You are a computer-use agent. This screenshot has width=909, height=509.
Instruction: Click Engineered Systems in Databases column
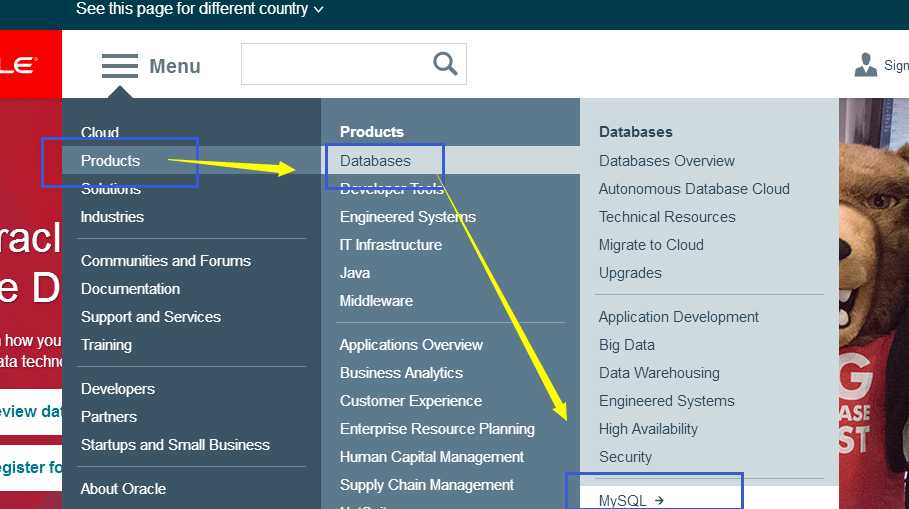coord(667,401)
